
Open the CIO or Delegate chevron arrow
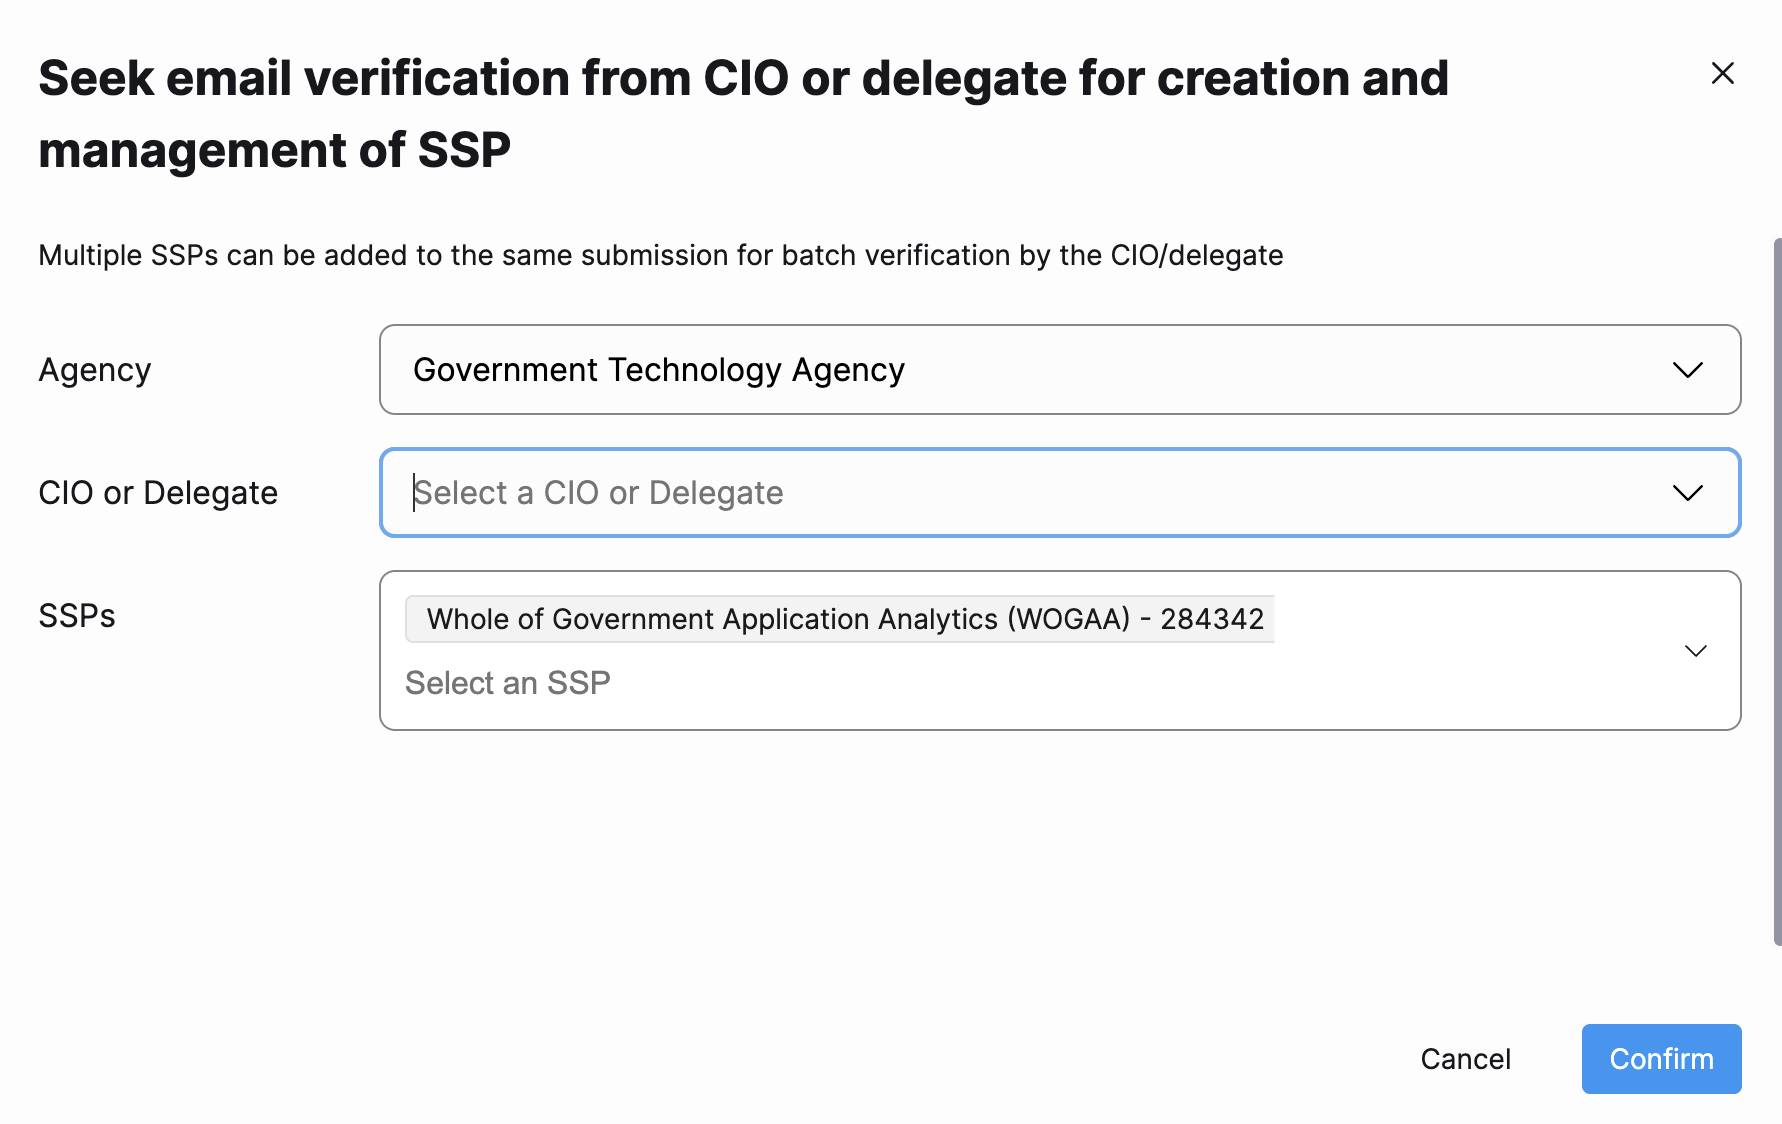pos(1688,493)
